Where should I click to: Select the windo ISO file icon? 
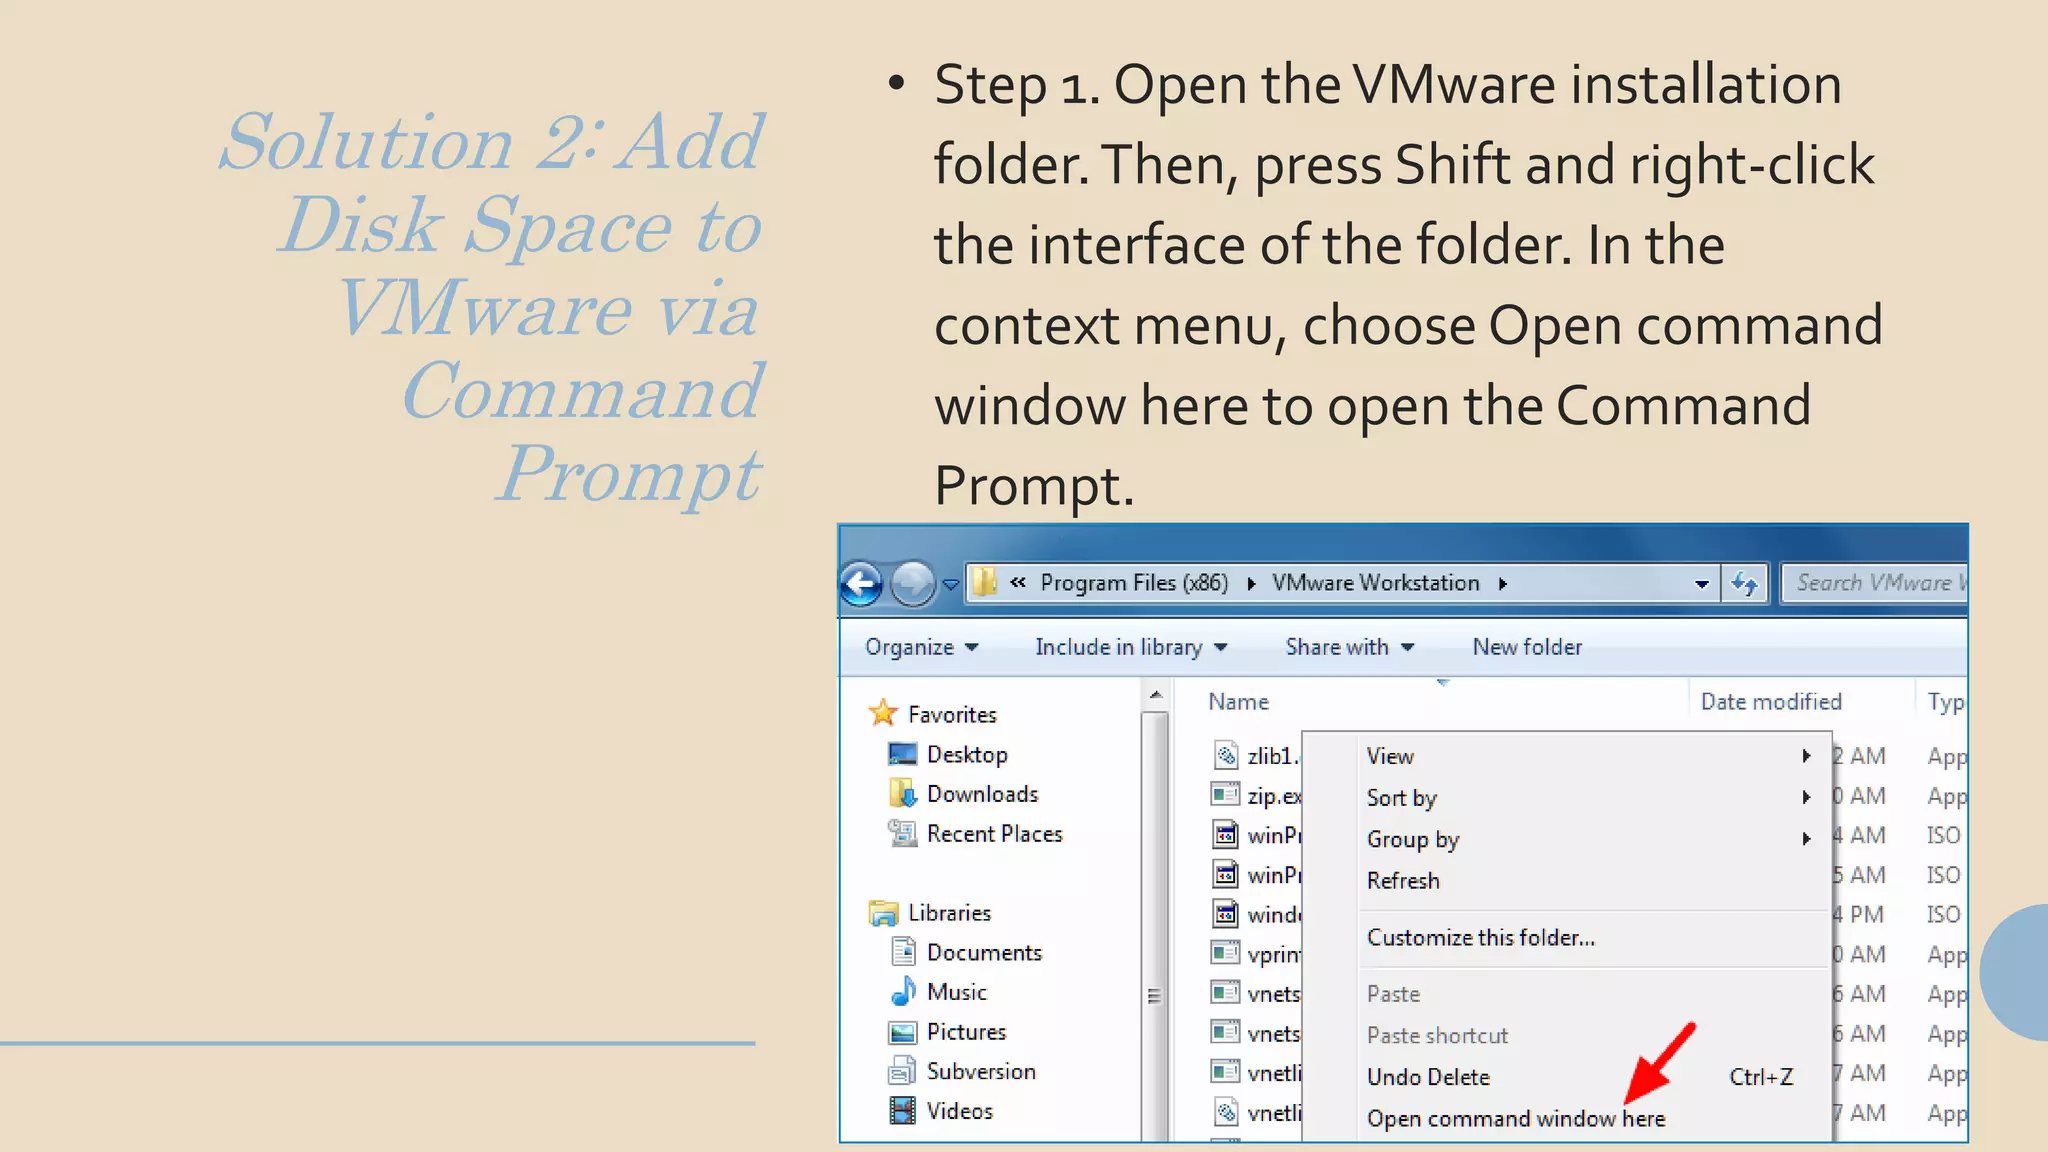click(x=1226, y=913)
